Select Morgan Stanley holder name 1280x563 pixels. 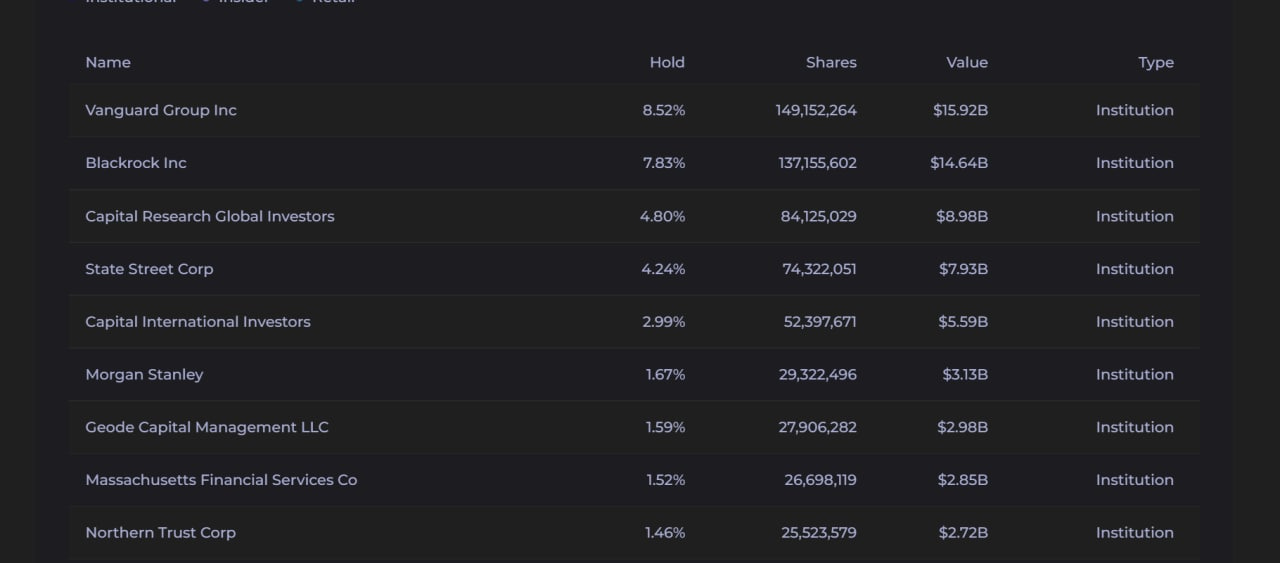144,374
